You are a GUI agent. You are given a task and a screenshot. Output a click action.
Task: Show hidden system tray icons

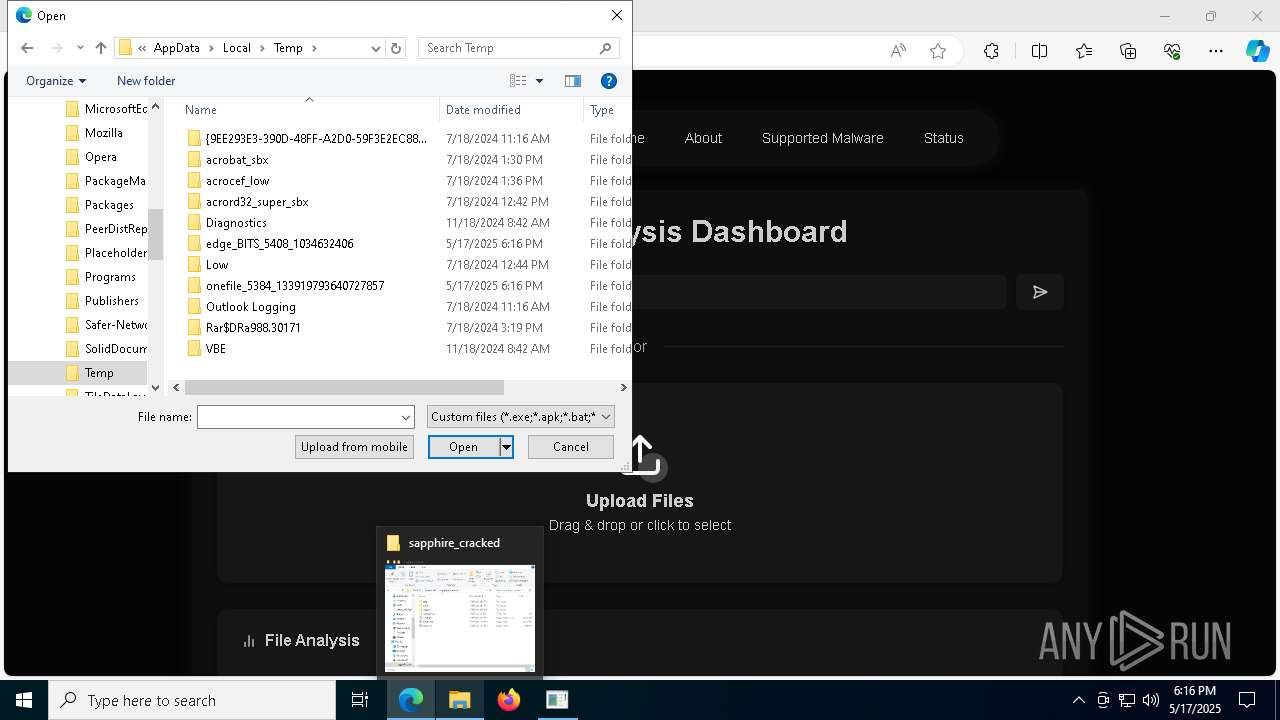[1078, 700]
